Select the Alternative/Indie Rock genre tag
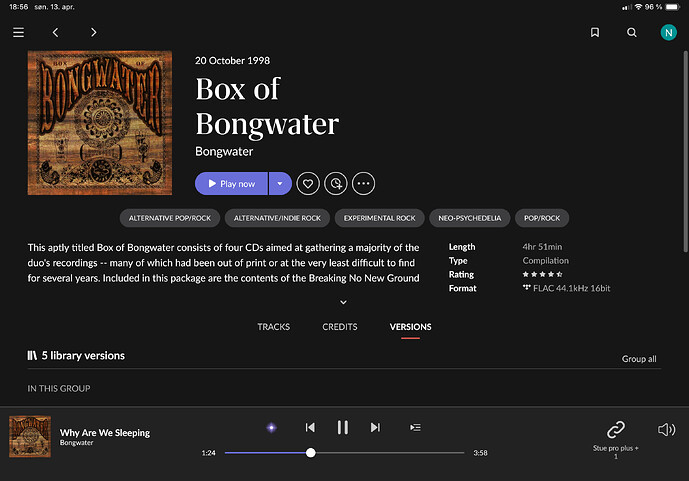This screenshot has width=689, height=481. (x=277, y=218)
